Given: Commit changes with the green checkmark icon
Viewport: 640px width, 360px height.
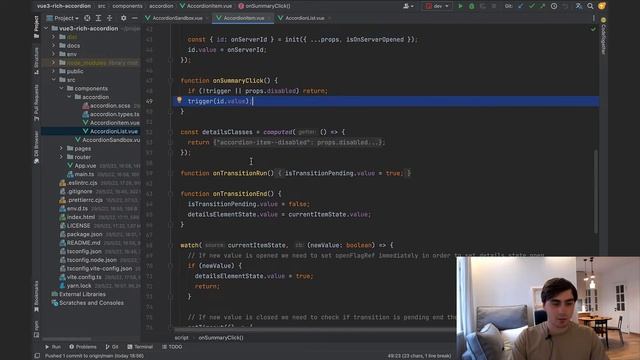Looking at the screenshot, I should 531,6.
